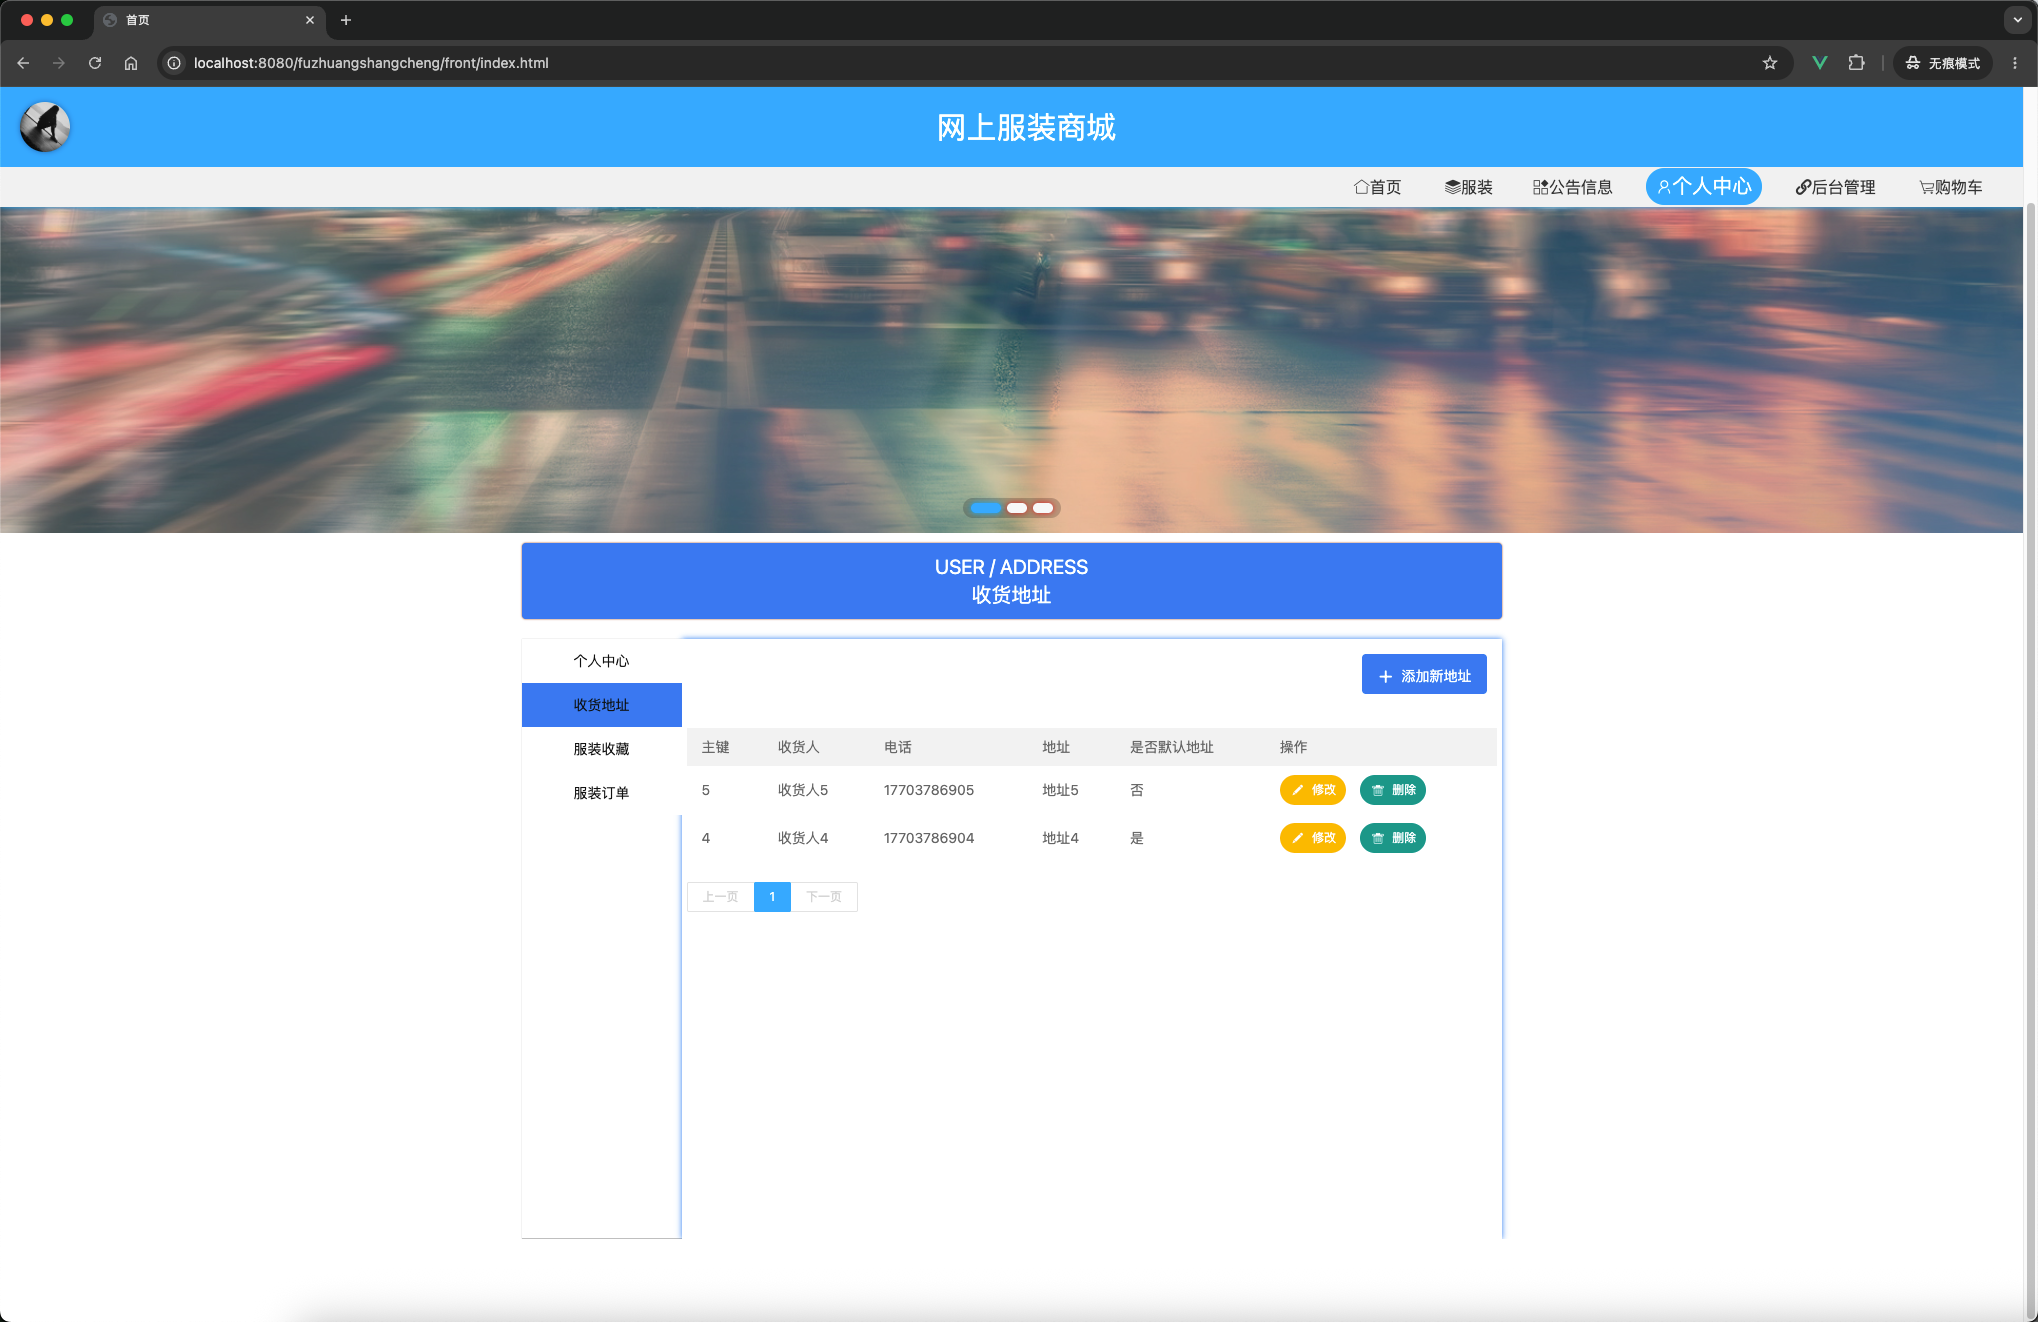Click the blurred street carousel image
Image resolution: width=2038 pixels, height=1322 pixels.
click(1011, 370)
